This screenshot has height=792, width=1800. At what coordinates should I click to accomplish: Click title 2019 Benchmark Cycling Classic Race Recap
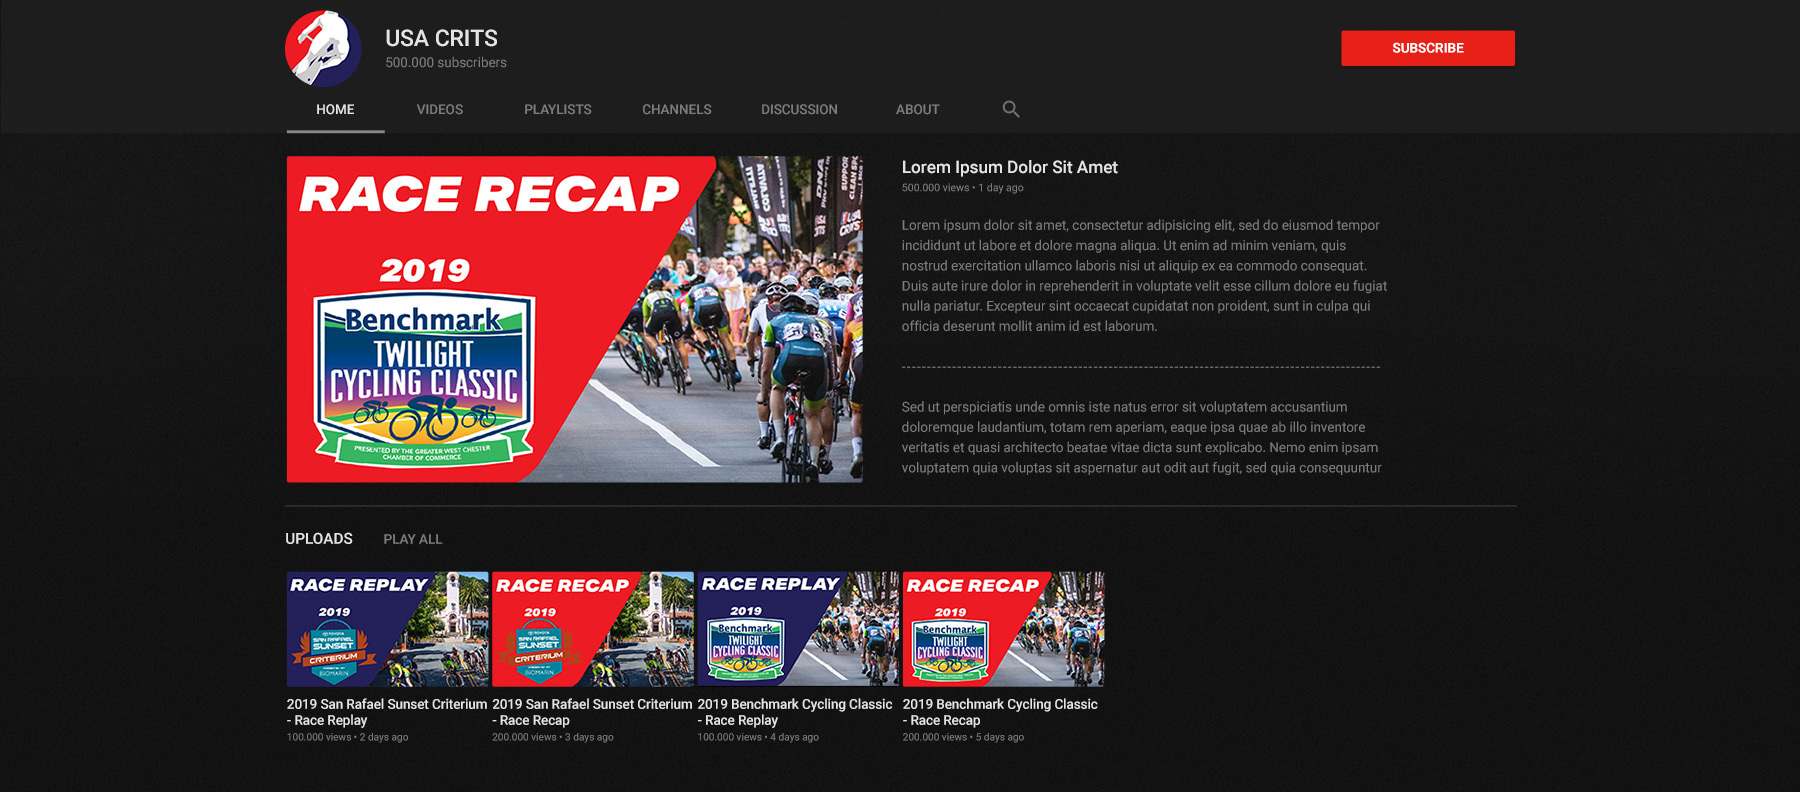click(x=1000, y=712)
